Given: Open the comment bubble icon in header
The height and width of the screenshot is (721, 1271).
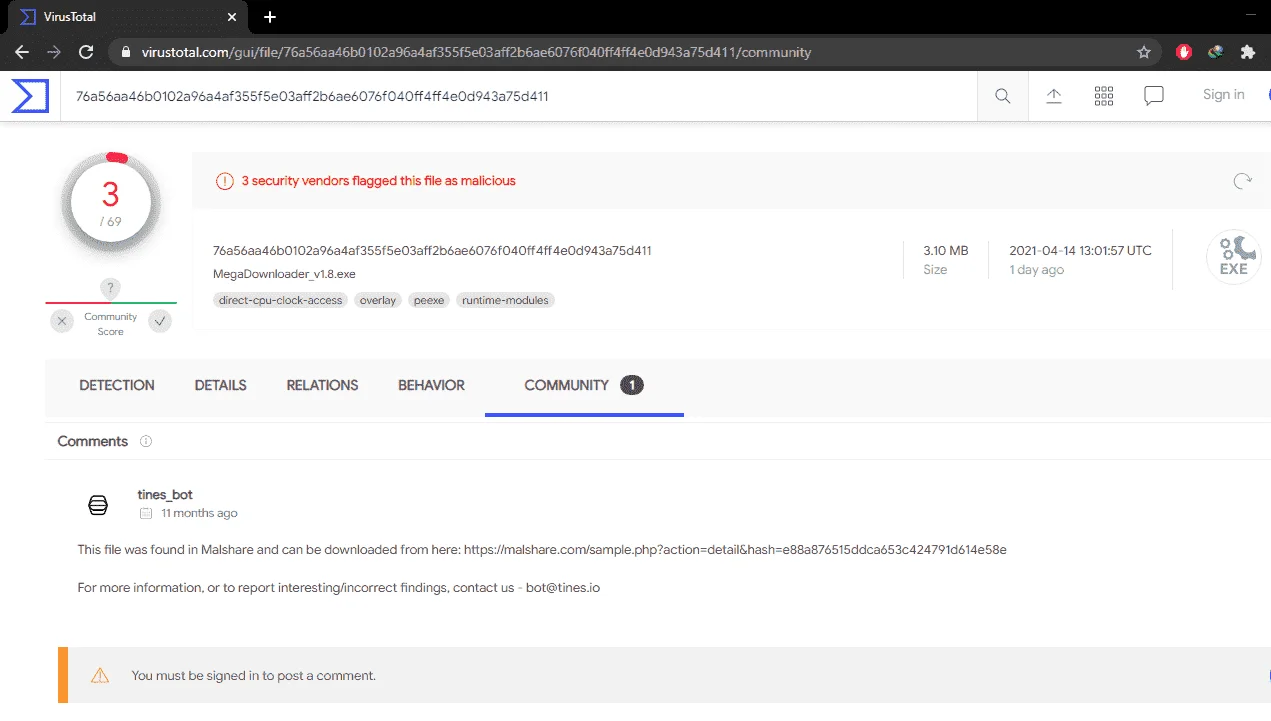Looking at the screenshot, I should [1154, 96].
